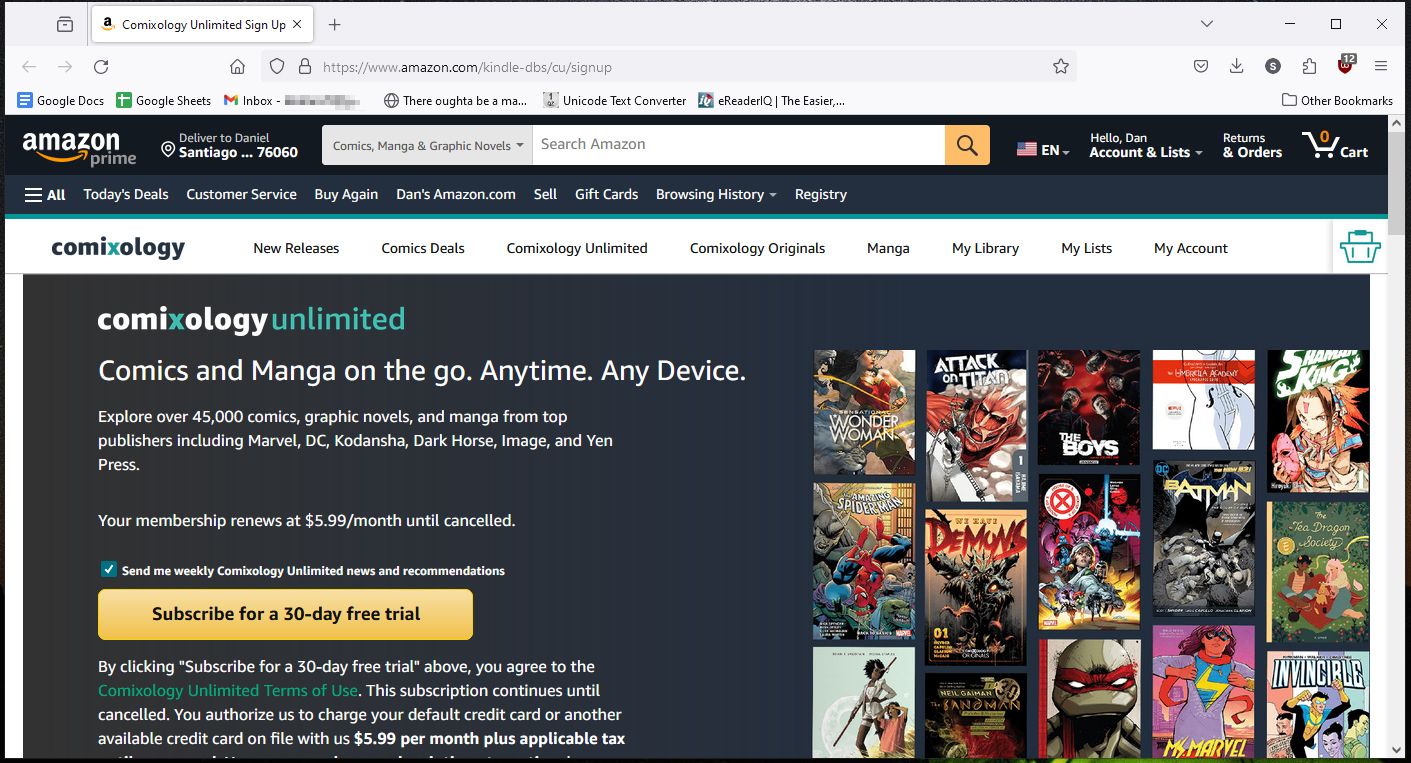Open Dan's Amazon.com

click(456, 194)
